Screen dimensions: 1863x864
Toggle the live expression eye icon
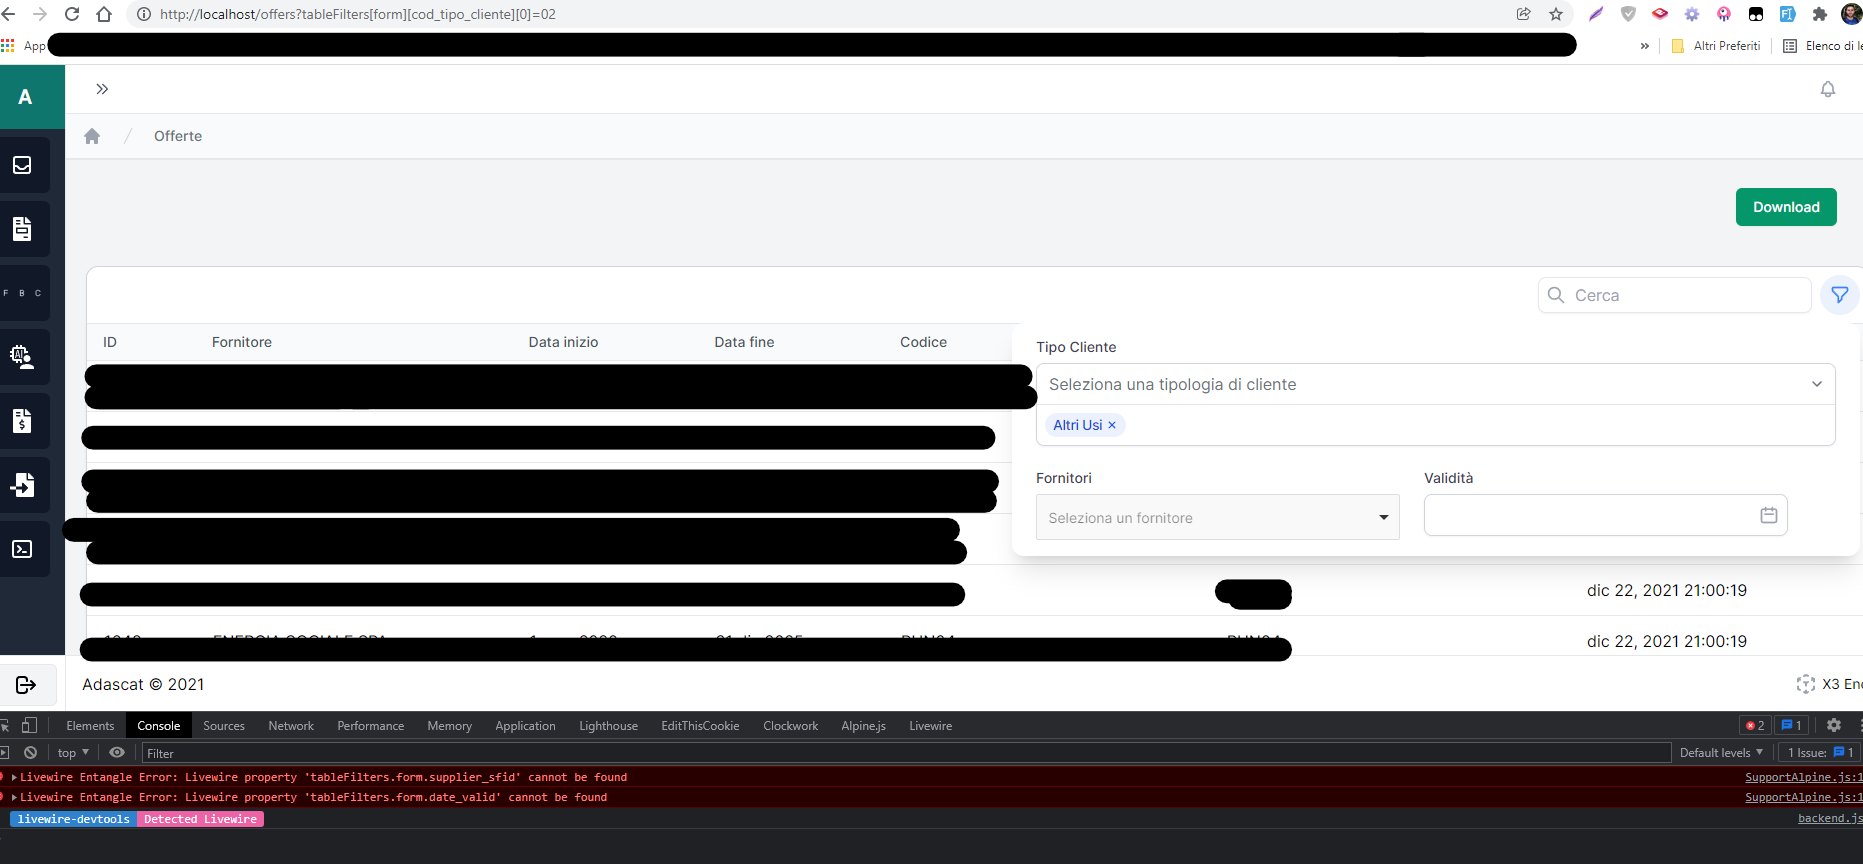[x=117, y=753]
